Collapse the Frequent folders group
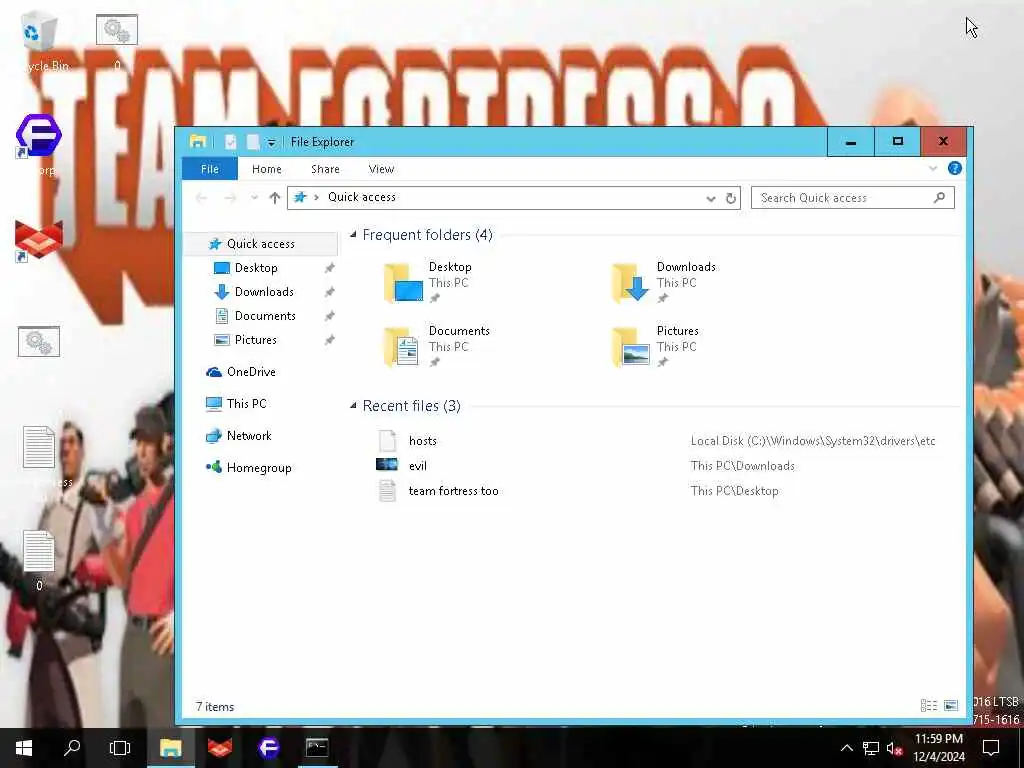 click(x=353, y=234)
